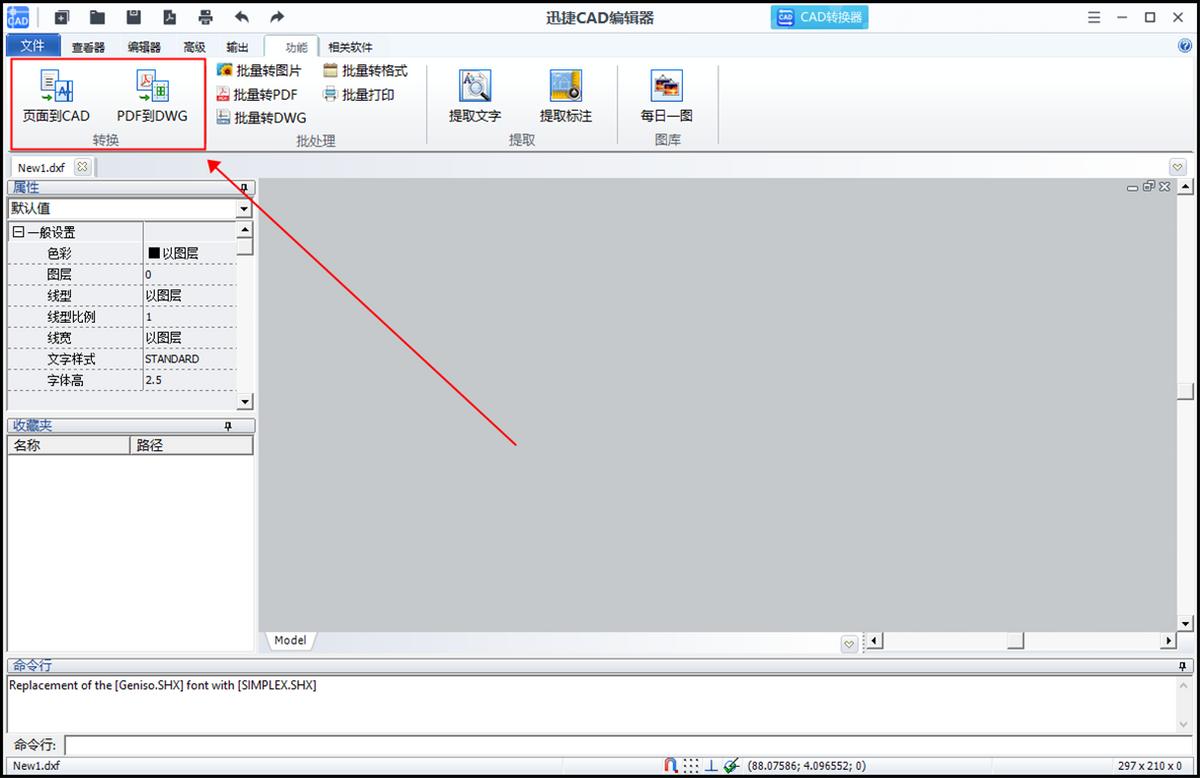Viewport: 1200px width, 778px height.
Task: Click 批量转格式 batch format tool
Action: [365, 71]
